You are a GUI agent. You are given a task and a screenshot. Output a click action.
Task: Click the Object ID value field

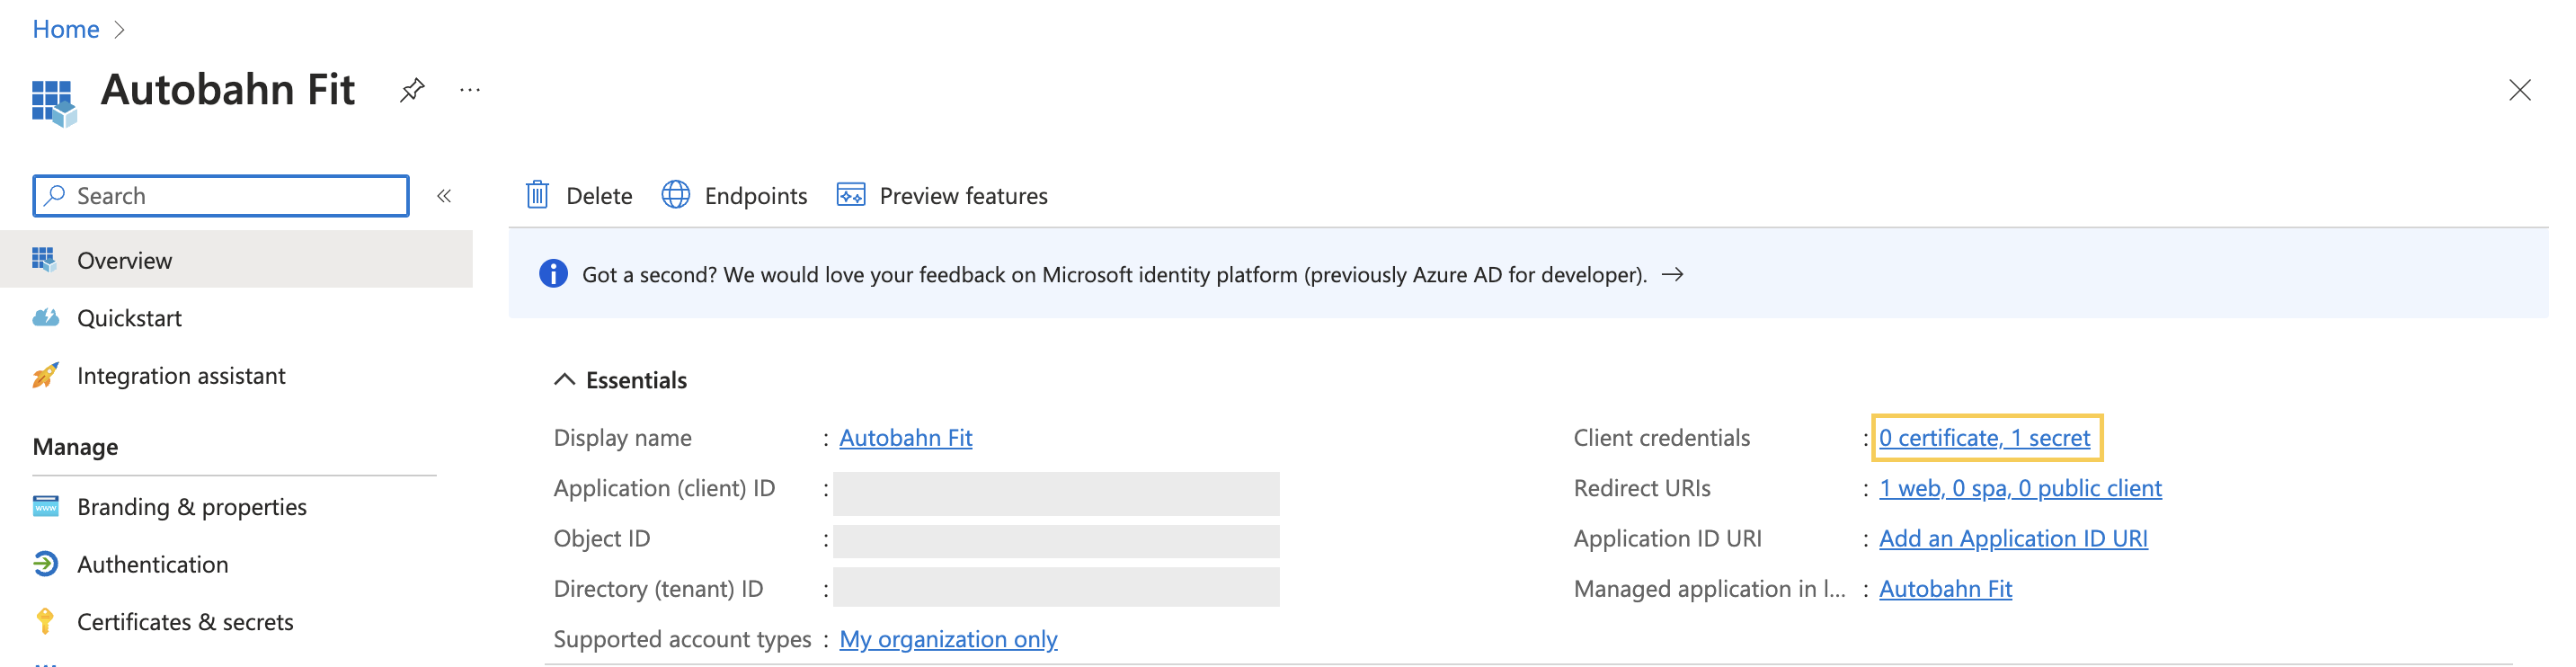pyautogui.click(x=1056, y=541)
